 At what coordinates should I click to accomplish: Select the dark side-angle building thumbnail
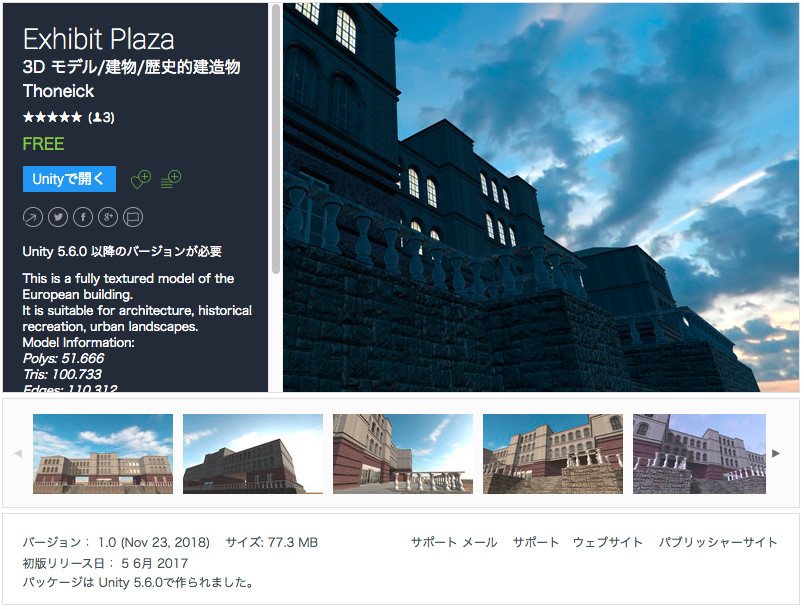[253, 454]
